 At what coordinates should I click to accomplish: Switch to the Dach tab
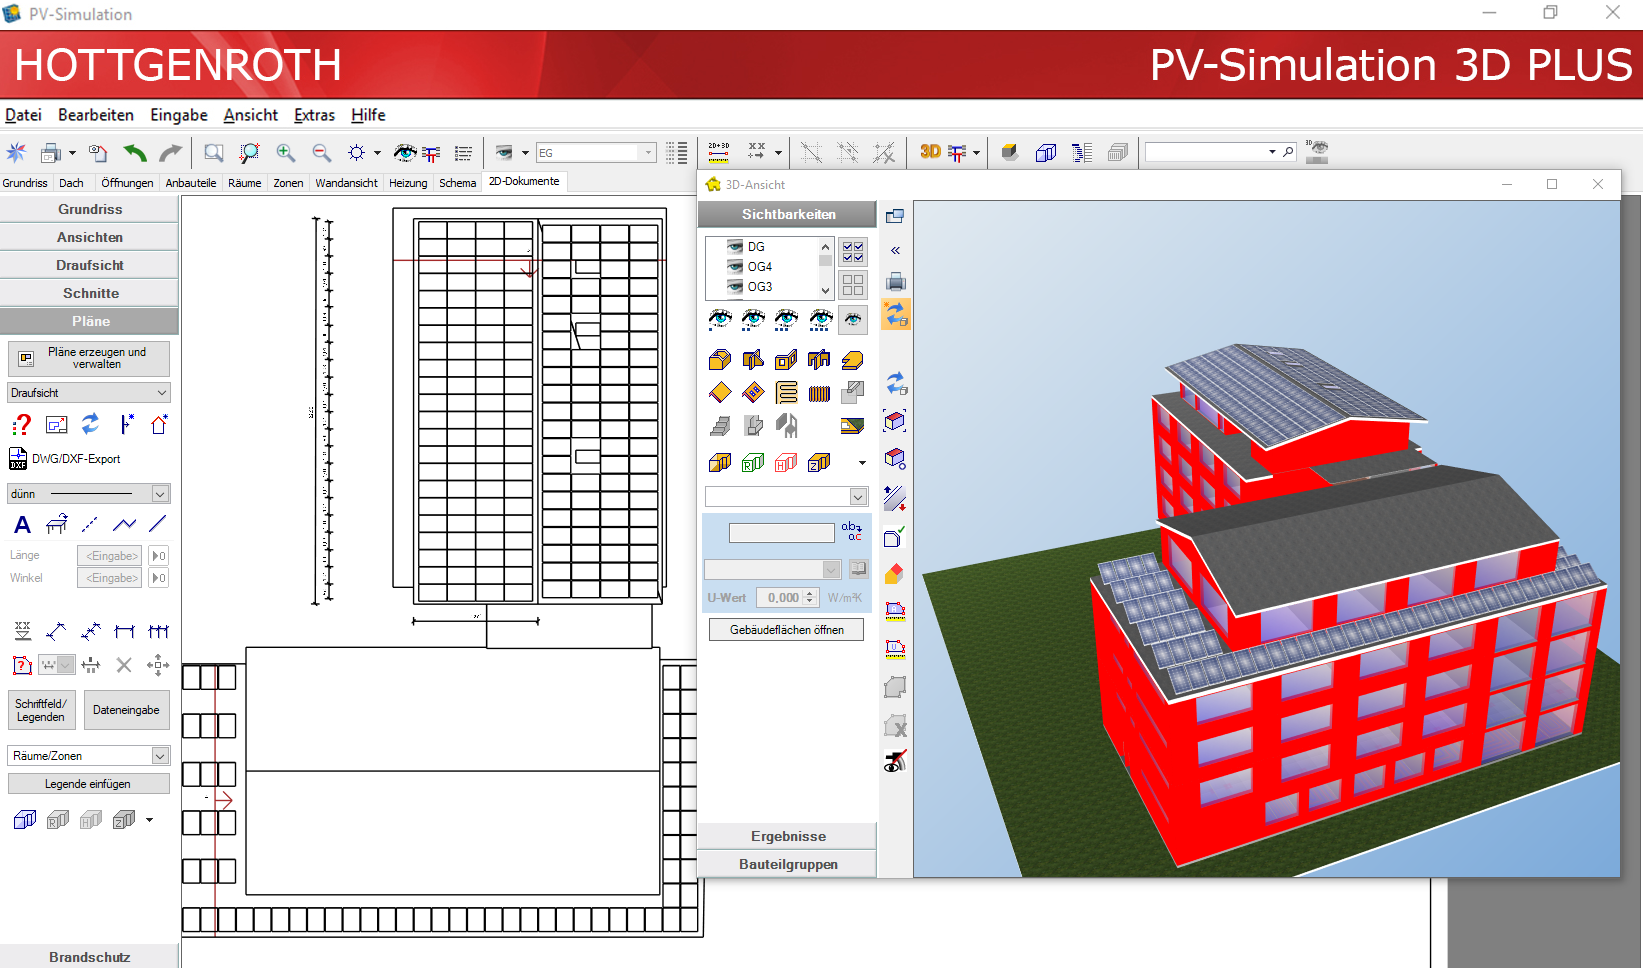(73, 182)
